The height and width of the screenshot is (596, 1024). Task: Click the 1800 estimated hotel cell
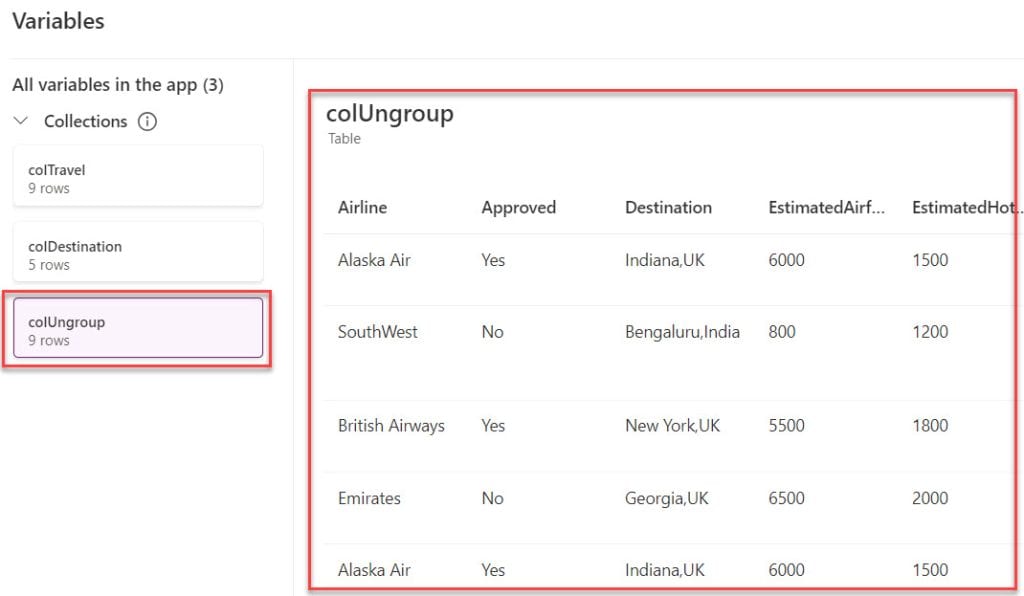930,426
